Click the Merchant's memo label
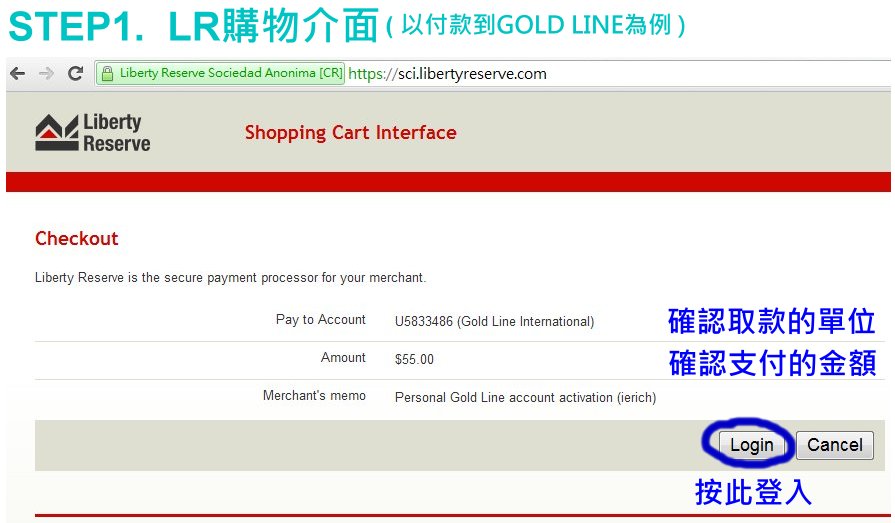 [314, 395]
